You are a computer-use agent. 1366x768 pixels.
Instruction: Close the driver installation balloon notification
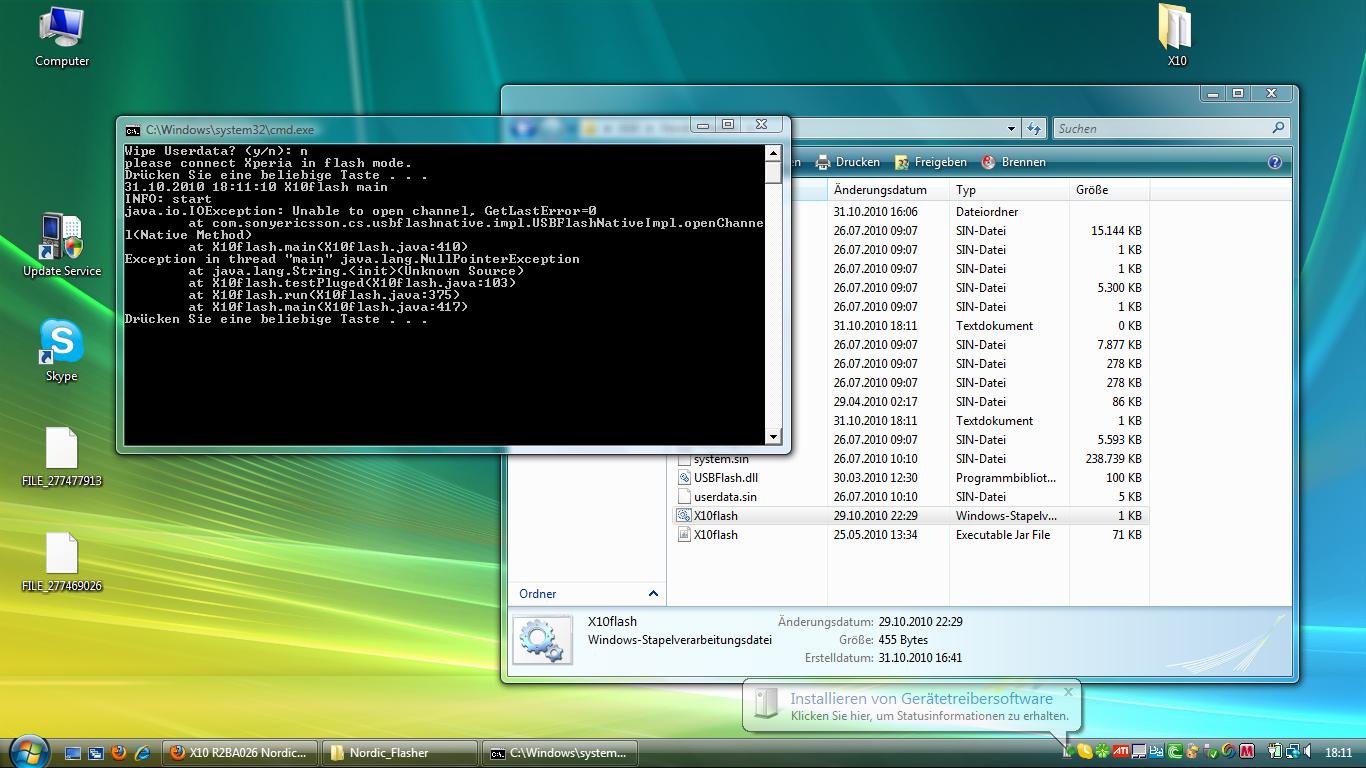coord(1068,691)
